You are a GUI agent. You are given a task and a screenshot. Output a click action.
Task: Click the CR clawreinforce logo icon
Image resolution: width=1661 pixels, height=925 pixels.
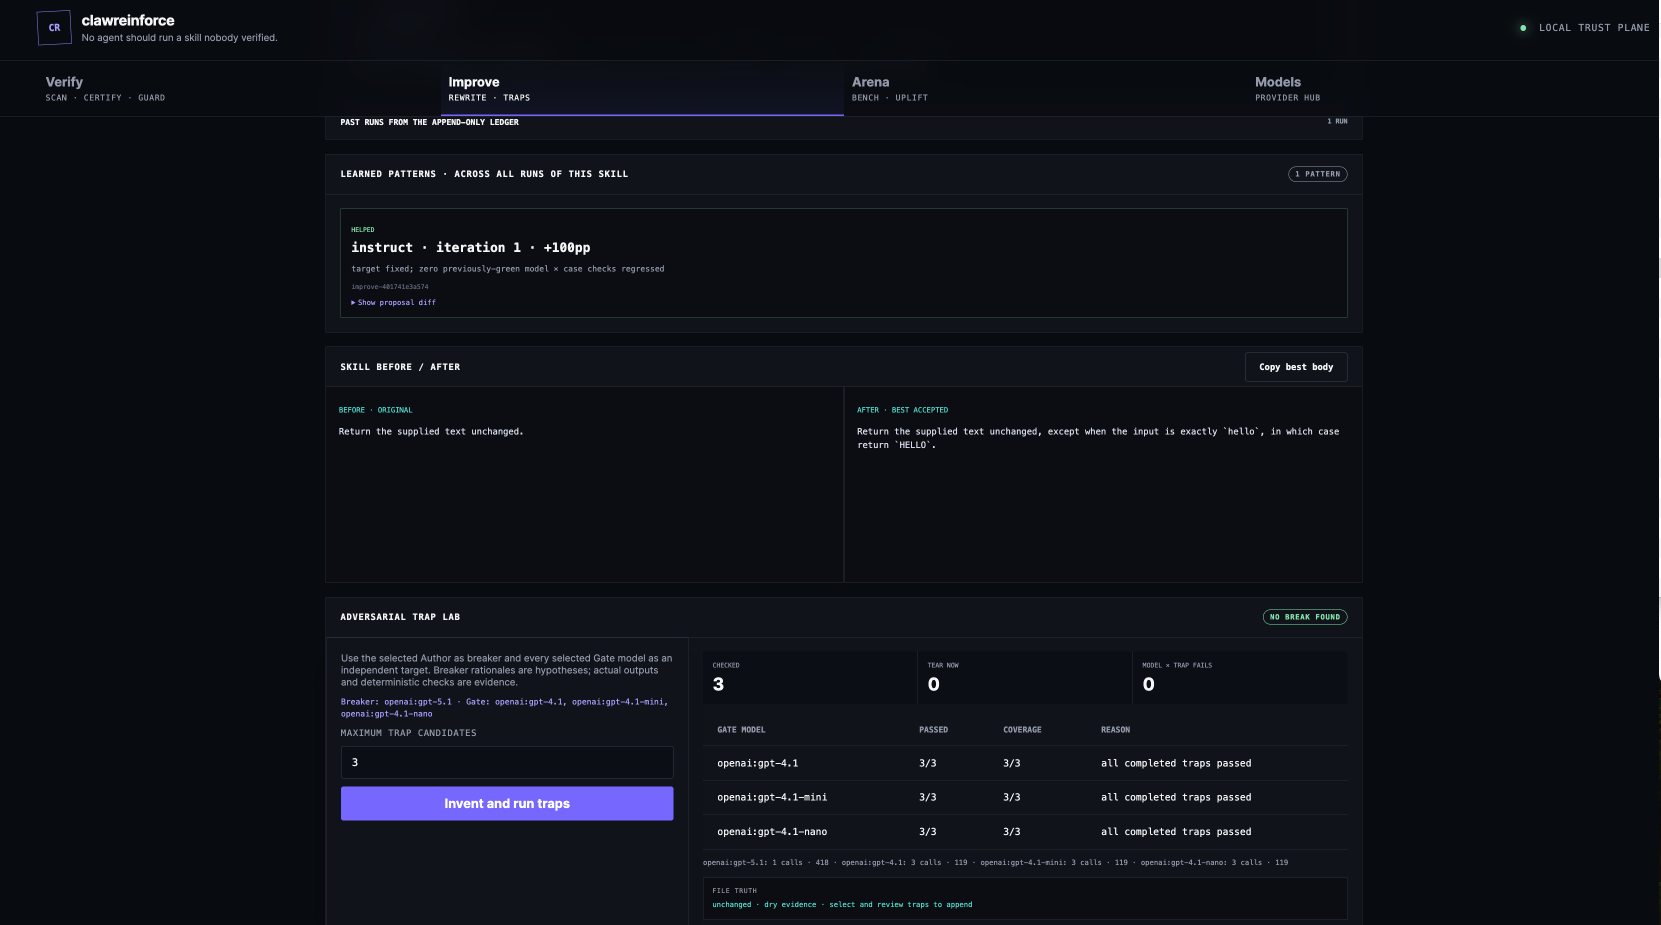click(x=54, y=28)
